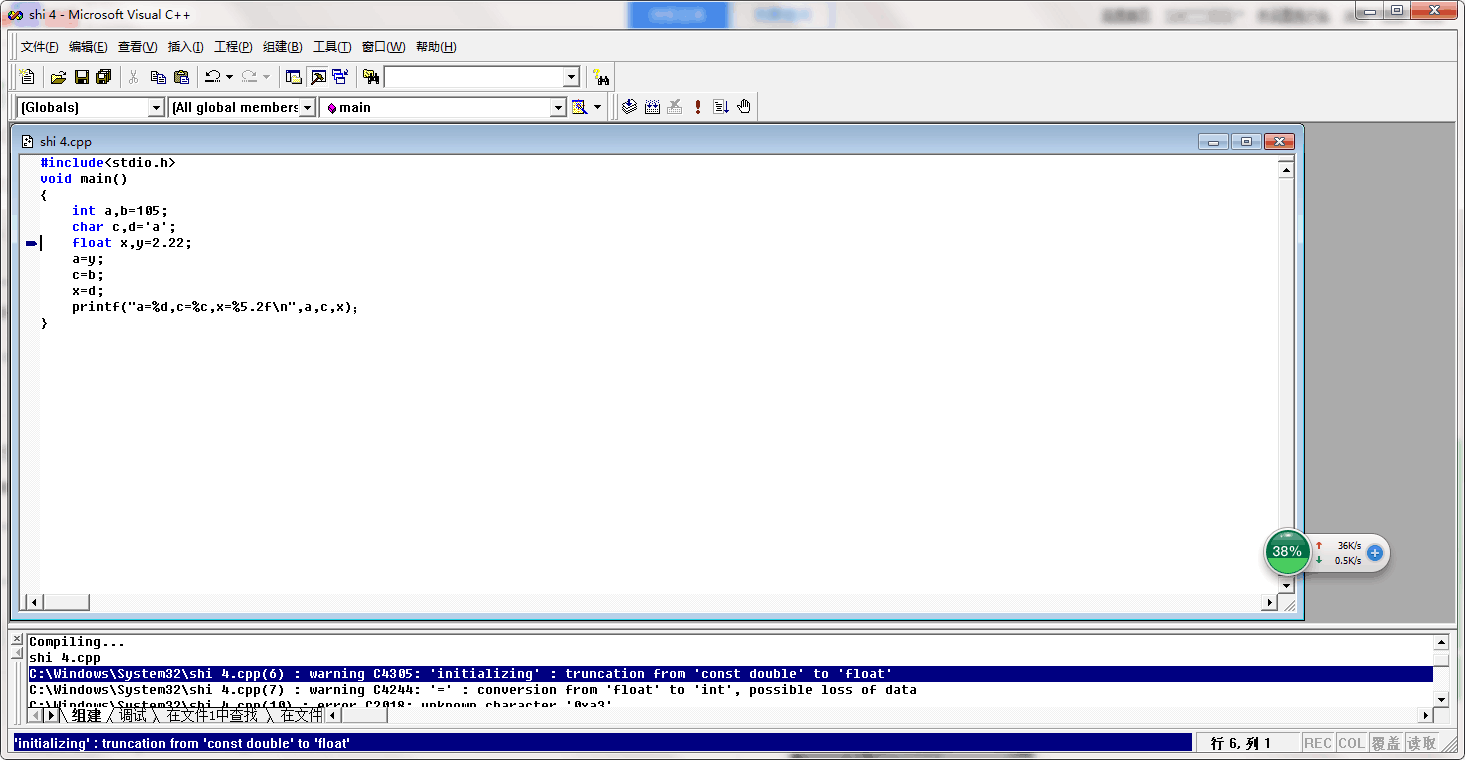The height and width of the screenshot is (760, 1465).
Task: Click the Find in Files binoculars icon
Action: point(371,77)
